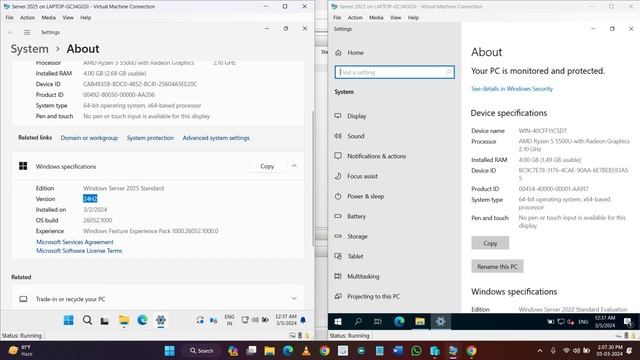
Task: Collapse the Windows specifications section
Action: pos(294,166)
